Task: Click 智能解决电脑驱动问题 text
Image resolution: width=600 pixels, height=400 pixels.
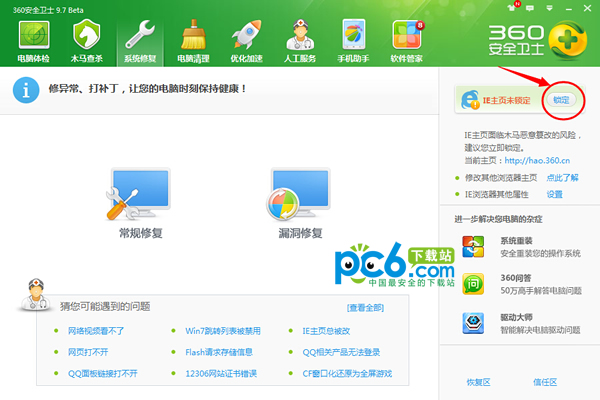Action: click(x=540, y=330)
